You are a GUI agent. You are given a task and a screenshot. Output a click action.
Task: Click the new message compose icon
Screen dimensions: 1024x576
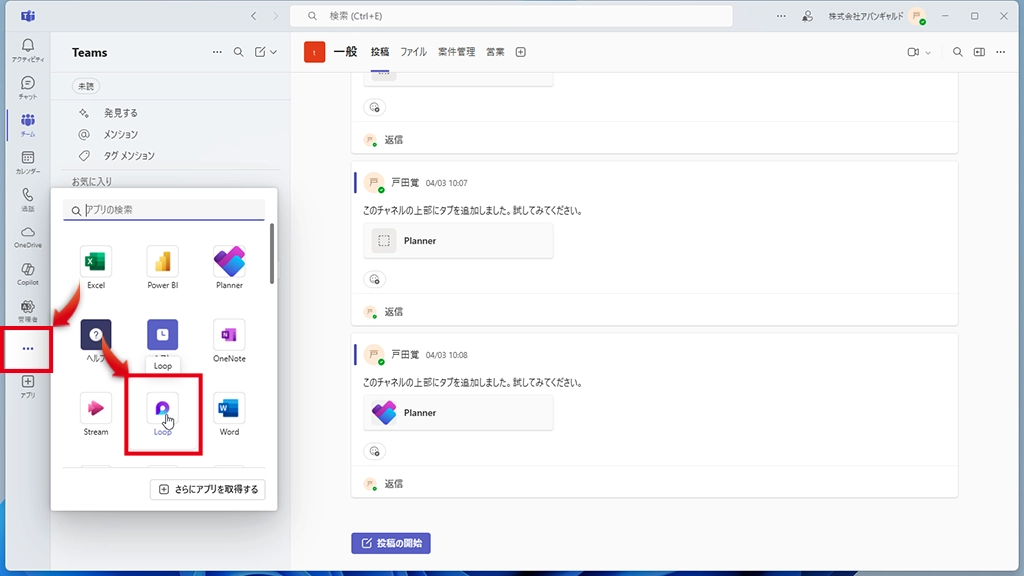[x=260, y=52]
